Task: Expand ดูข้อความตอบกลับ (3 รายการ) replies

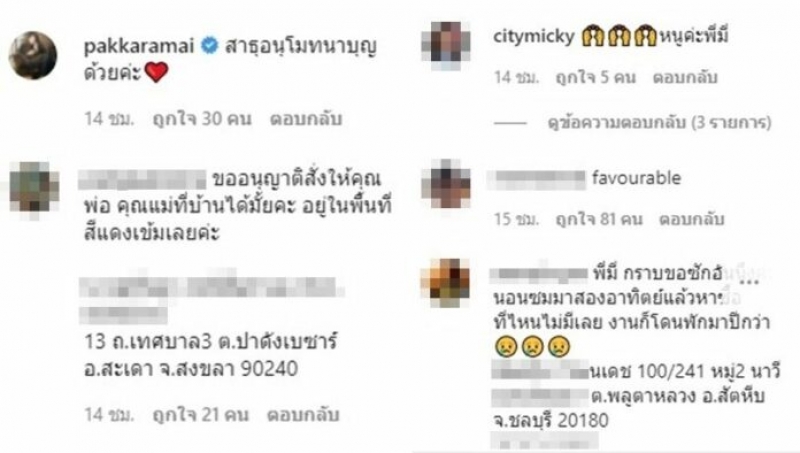Action: point(659,122)
